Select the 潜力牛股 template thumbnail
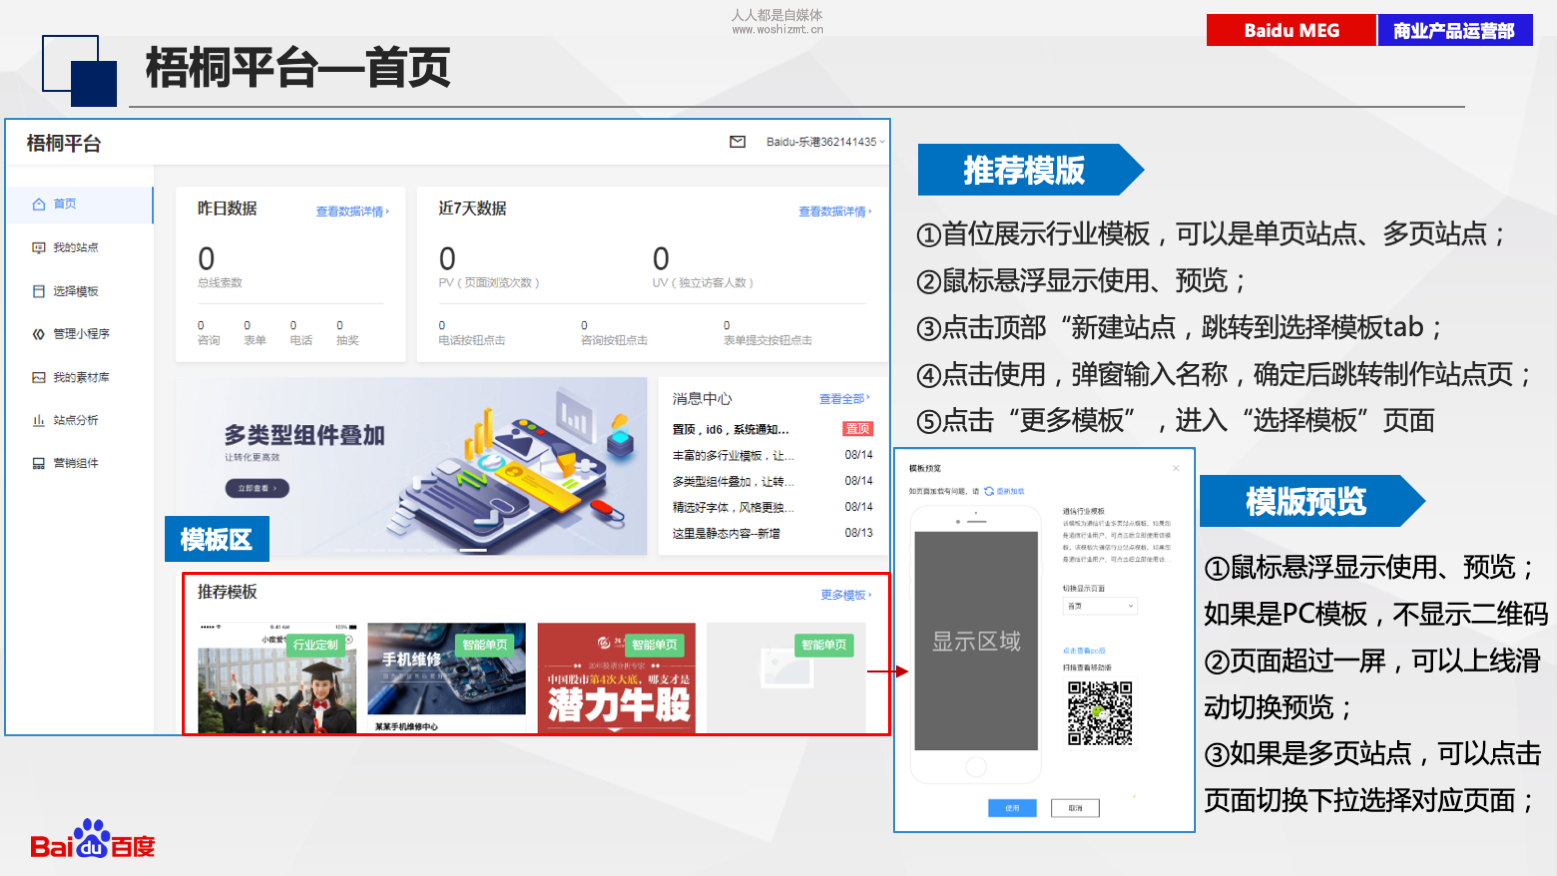The width and height of the screenshot is (1557, 876). [x=616, y=679]
